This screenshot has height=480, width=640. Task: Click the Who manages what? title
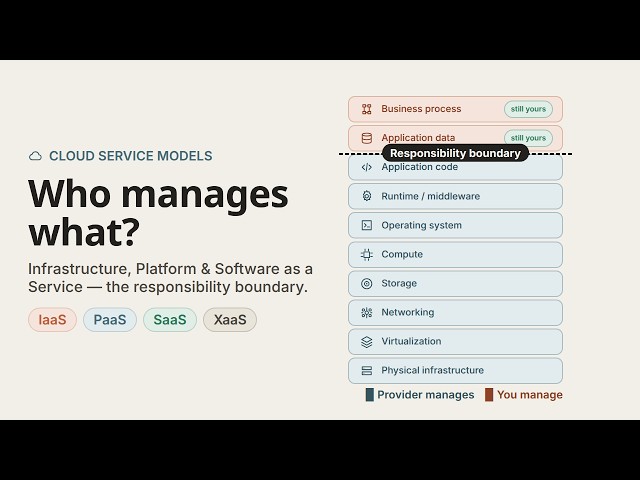tap(158, 213)
